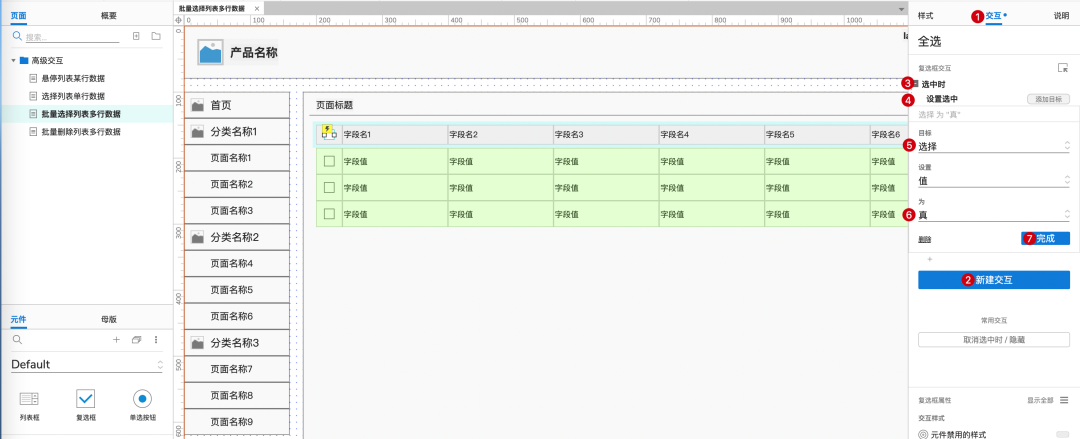This screenshot has width=1080, height=439.
Task: Click the image icon beside 首页
Action: 198,105
